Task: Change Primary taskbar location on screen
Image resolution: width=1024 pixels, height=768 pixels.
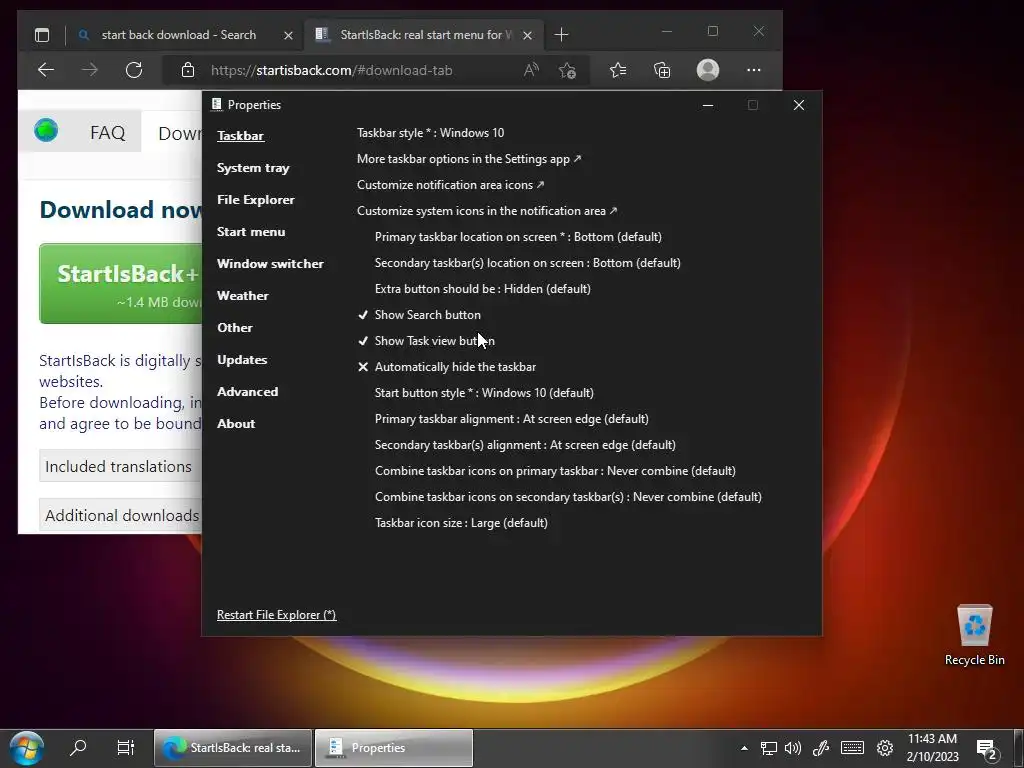Action: (518, 237)
